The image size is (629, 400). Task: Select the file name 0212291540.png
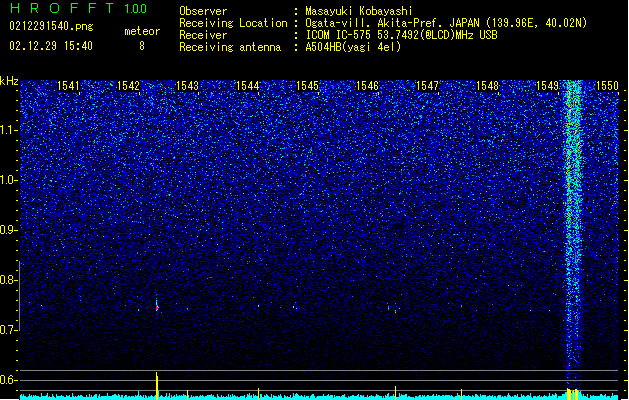[x=51, y=26]
